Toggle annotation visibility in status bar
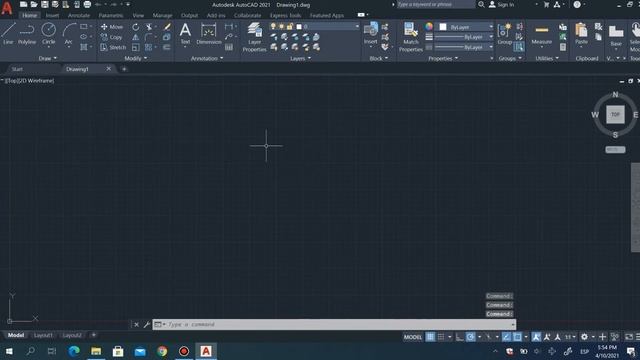The image size is (640, 360). tap(536, 337)
